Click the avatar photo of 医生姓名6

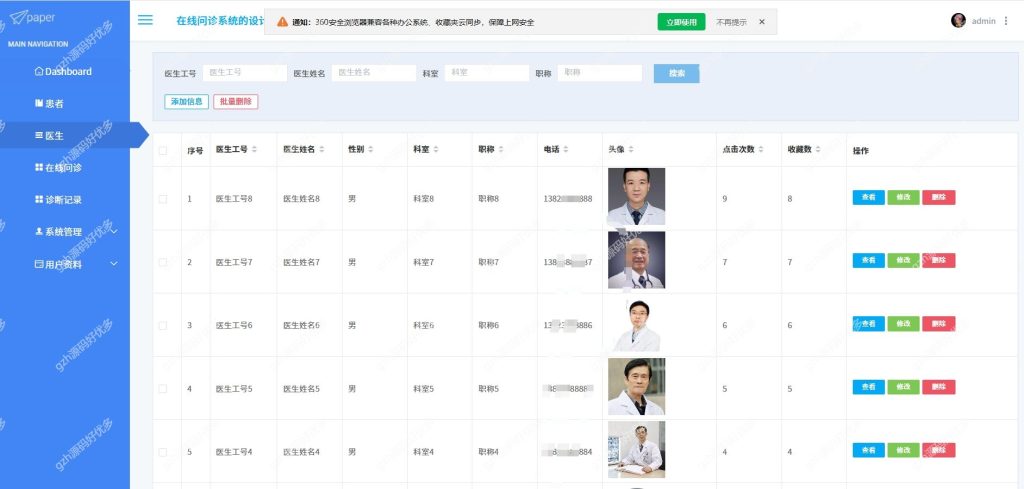(x=636, y=323)
